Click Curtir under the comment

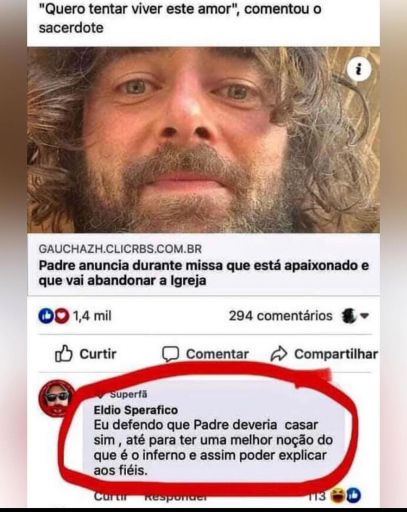click(110, 497)
